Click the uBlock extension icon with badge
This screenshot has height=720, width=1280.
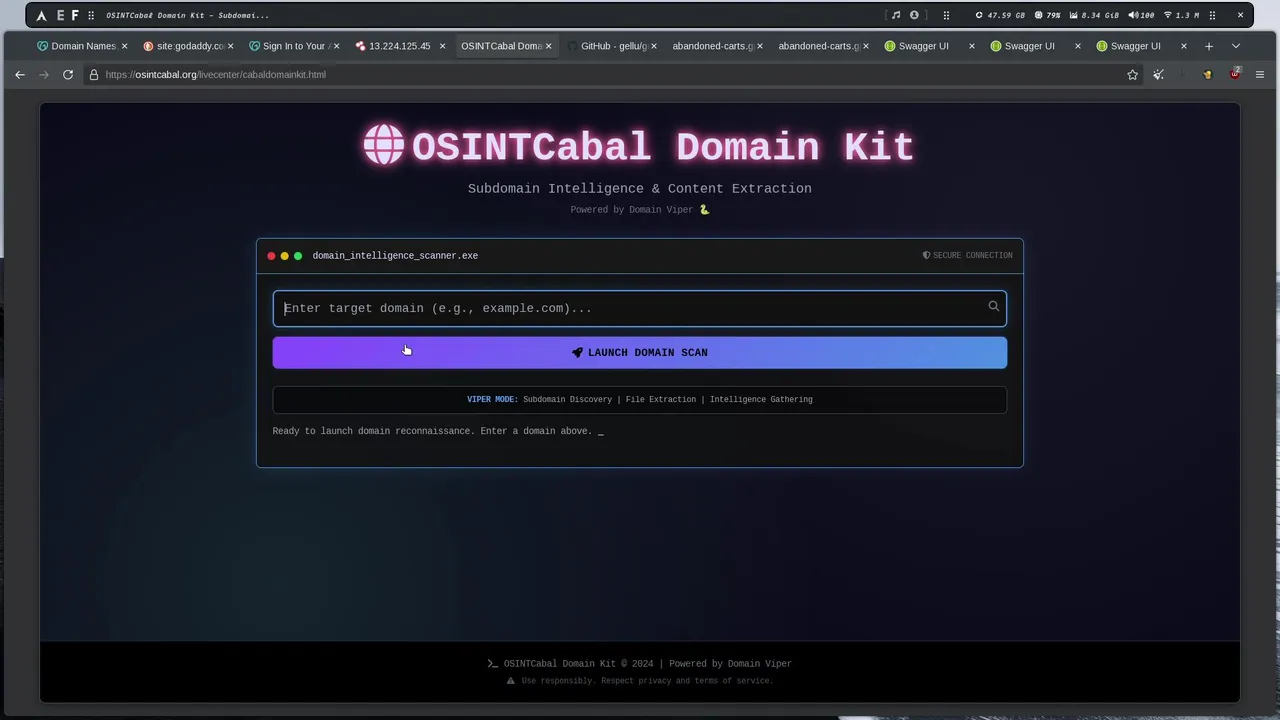[1235, 74]
